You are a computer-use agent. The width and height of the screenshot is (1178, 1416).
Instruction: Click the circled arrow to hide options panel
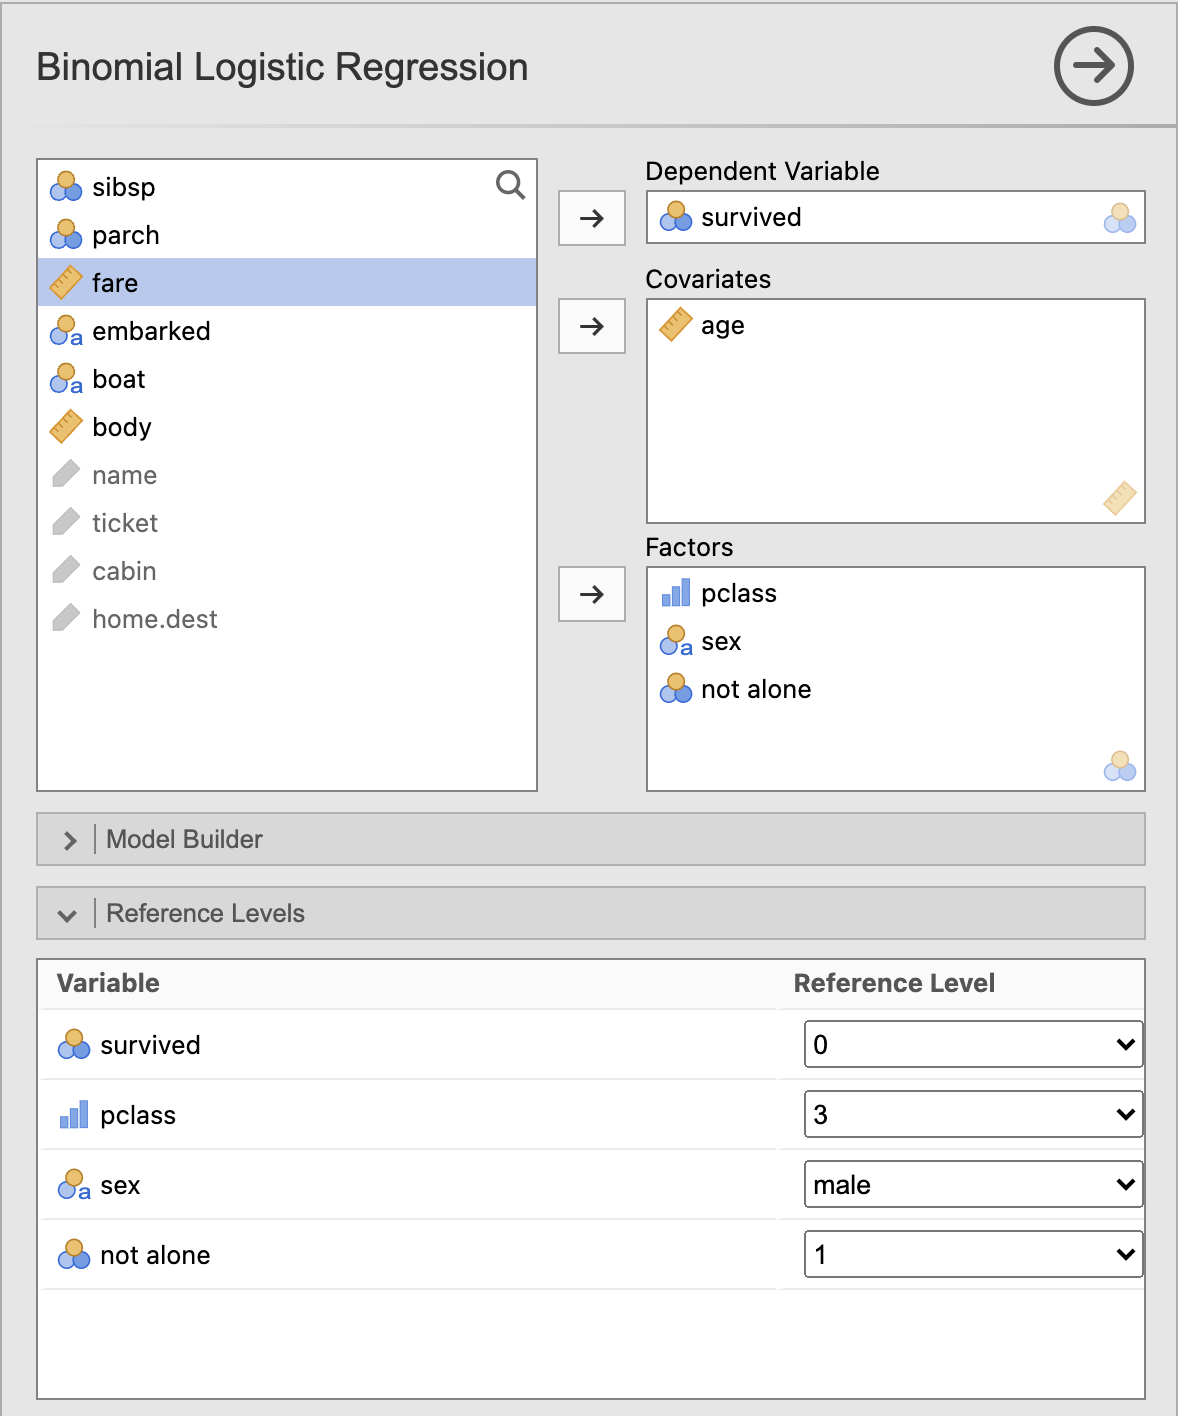pyautogui.click(x=1093, y=66)
